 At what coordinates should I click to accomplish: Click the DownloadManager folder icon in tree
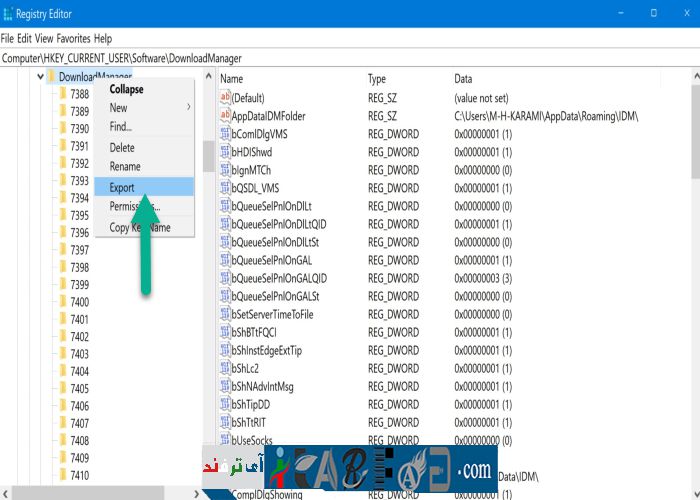[50, 77]
